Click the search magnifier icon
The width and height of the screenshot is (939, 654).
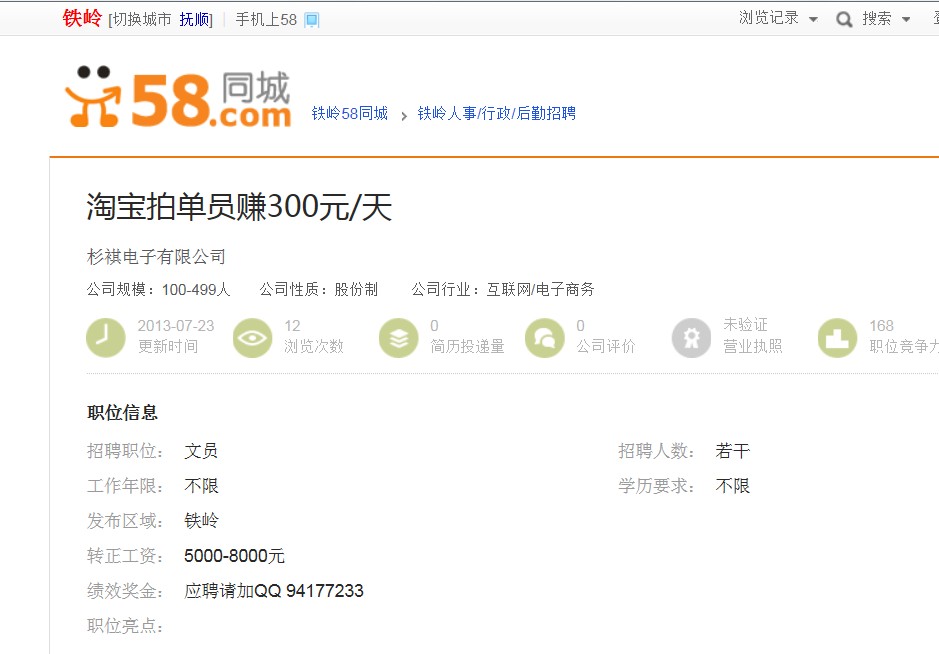tap(844, 20)
